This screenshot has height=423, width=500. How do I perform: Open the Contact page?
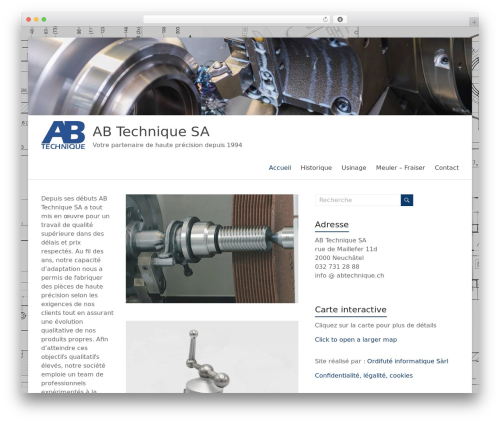(447, 168)
